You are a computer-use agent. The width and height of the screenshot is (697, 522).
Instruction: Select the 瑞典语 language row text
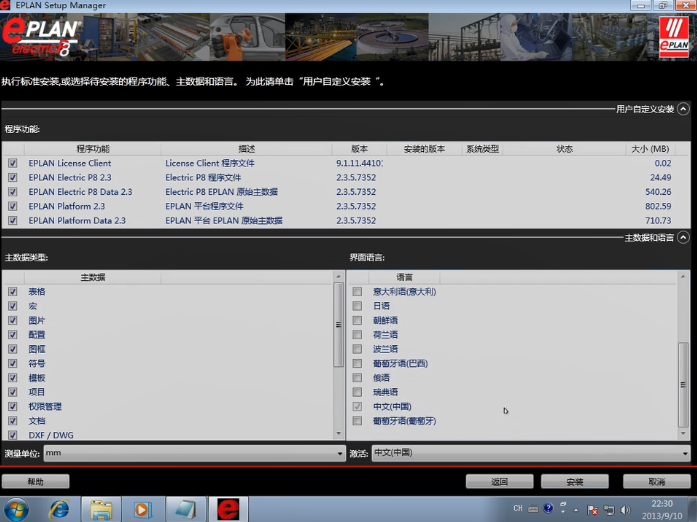[x=385, y=392]
